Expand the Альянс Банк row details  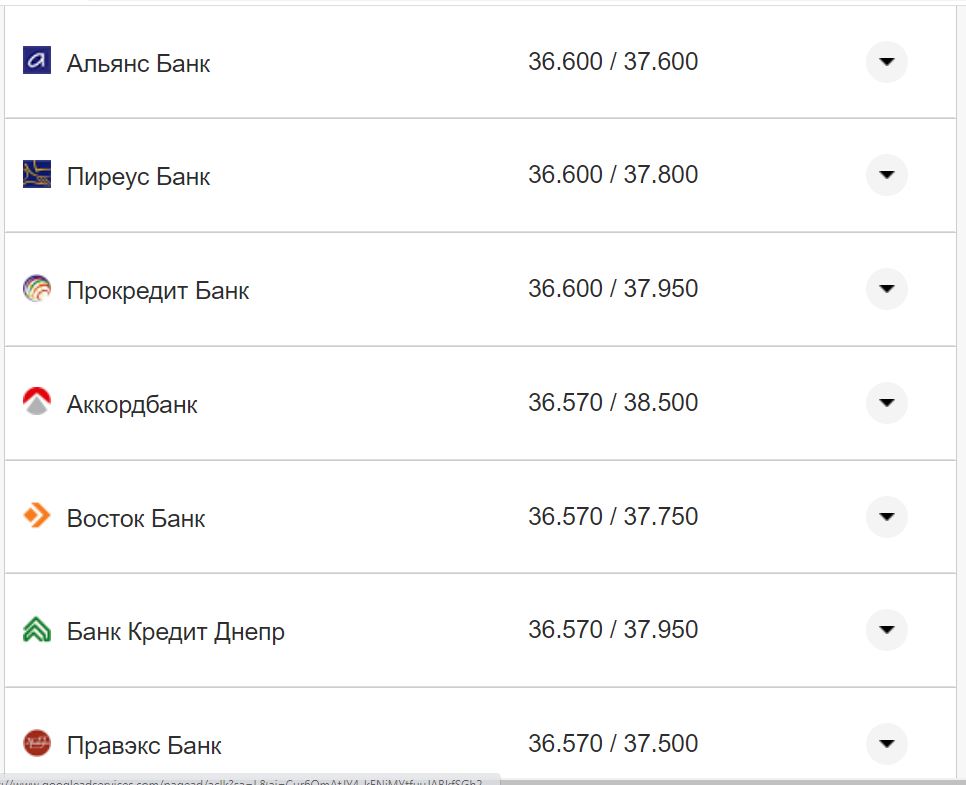886,61
